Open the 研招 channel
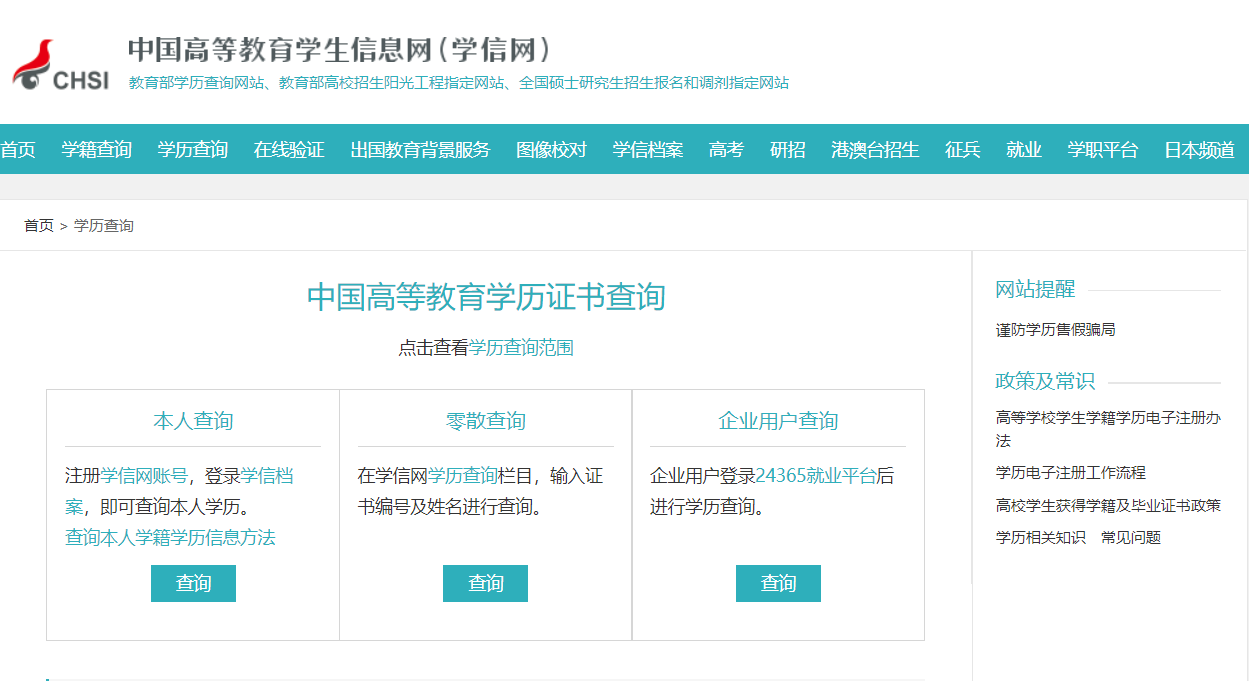 pos(788,149)
